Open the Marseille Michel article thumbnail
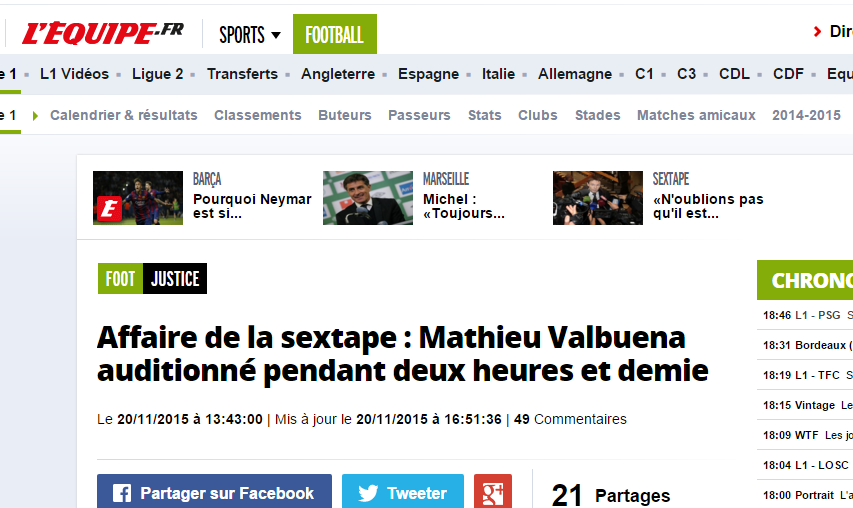853x508 pixels. pyautogui.click(x=368, y=198)
